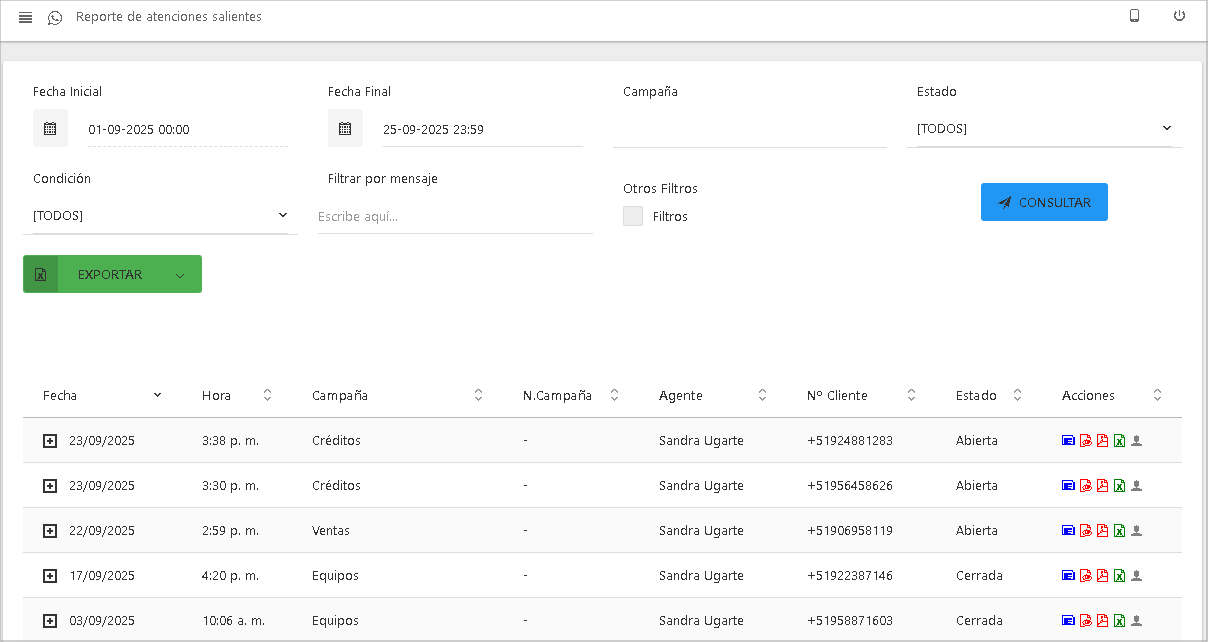Click red PDF icon for +51958871603 row
Image resolution: width=1208 pixels, height=642 pixels.
[1102, 621]
